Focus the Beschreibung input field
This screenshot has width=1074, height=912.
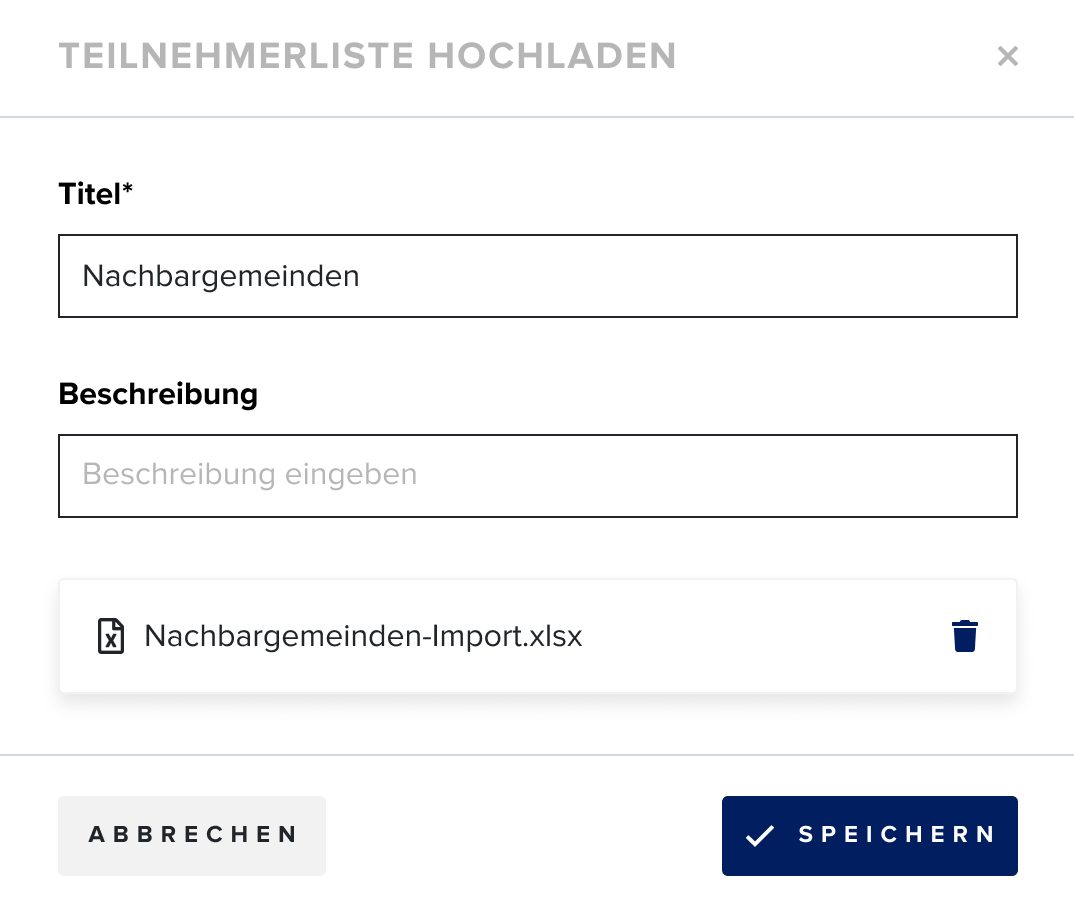pos(538,476)
